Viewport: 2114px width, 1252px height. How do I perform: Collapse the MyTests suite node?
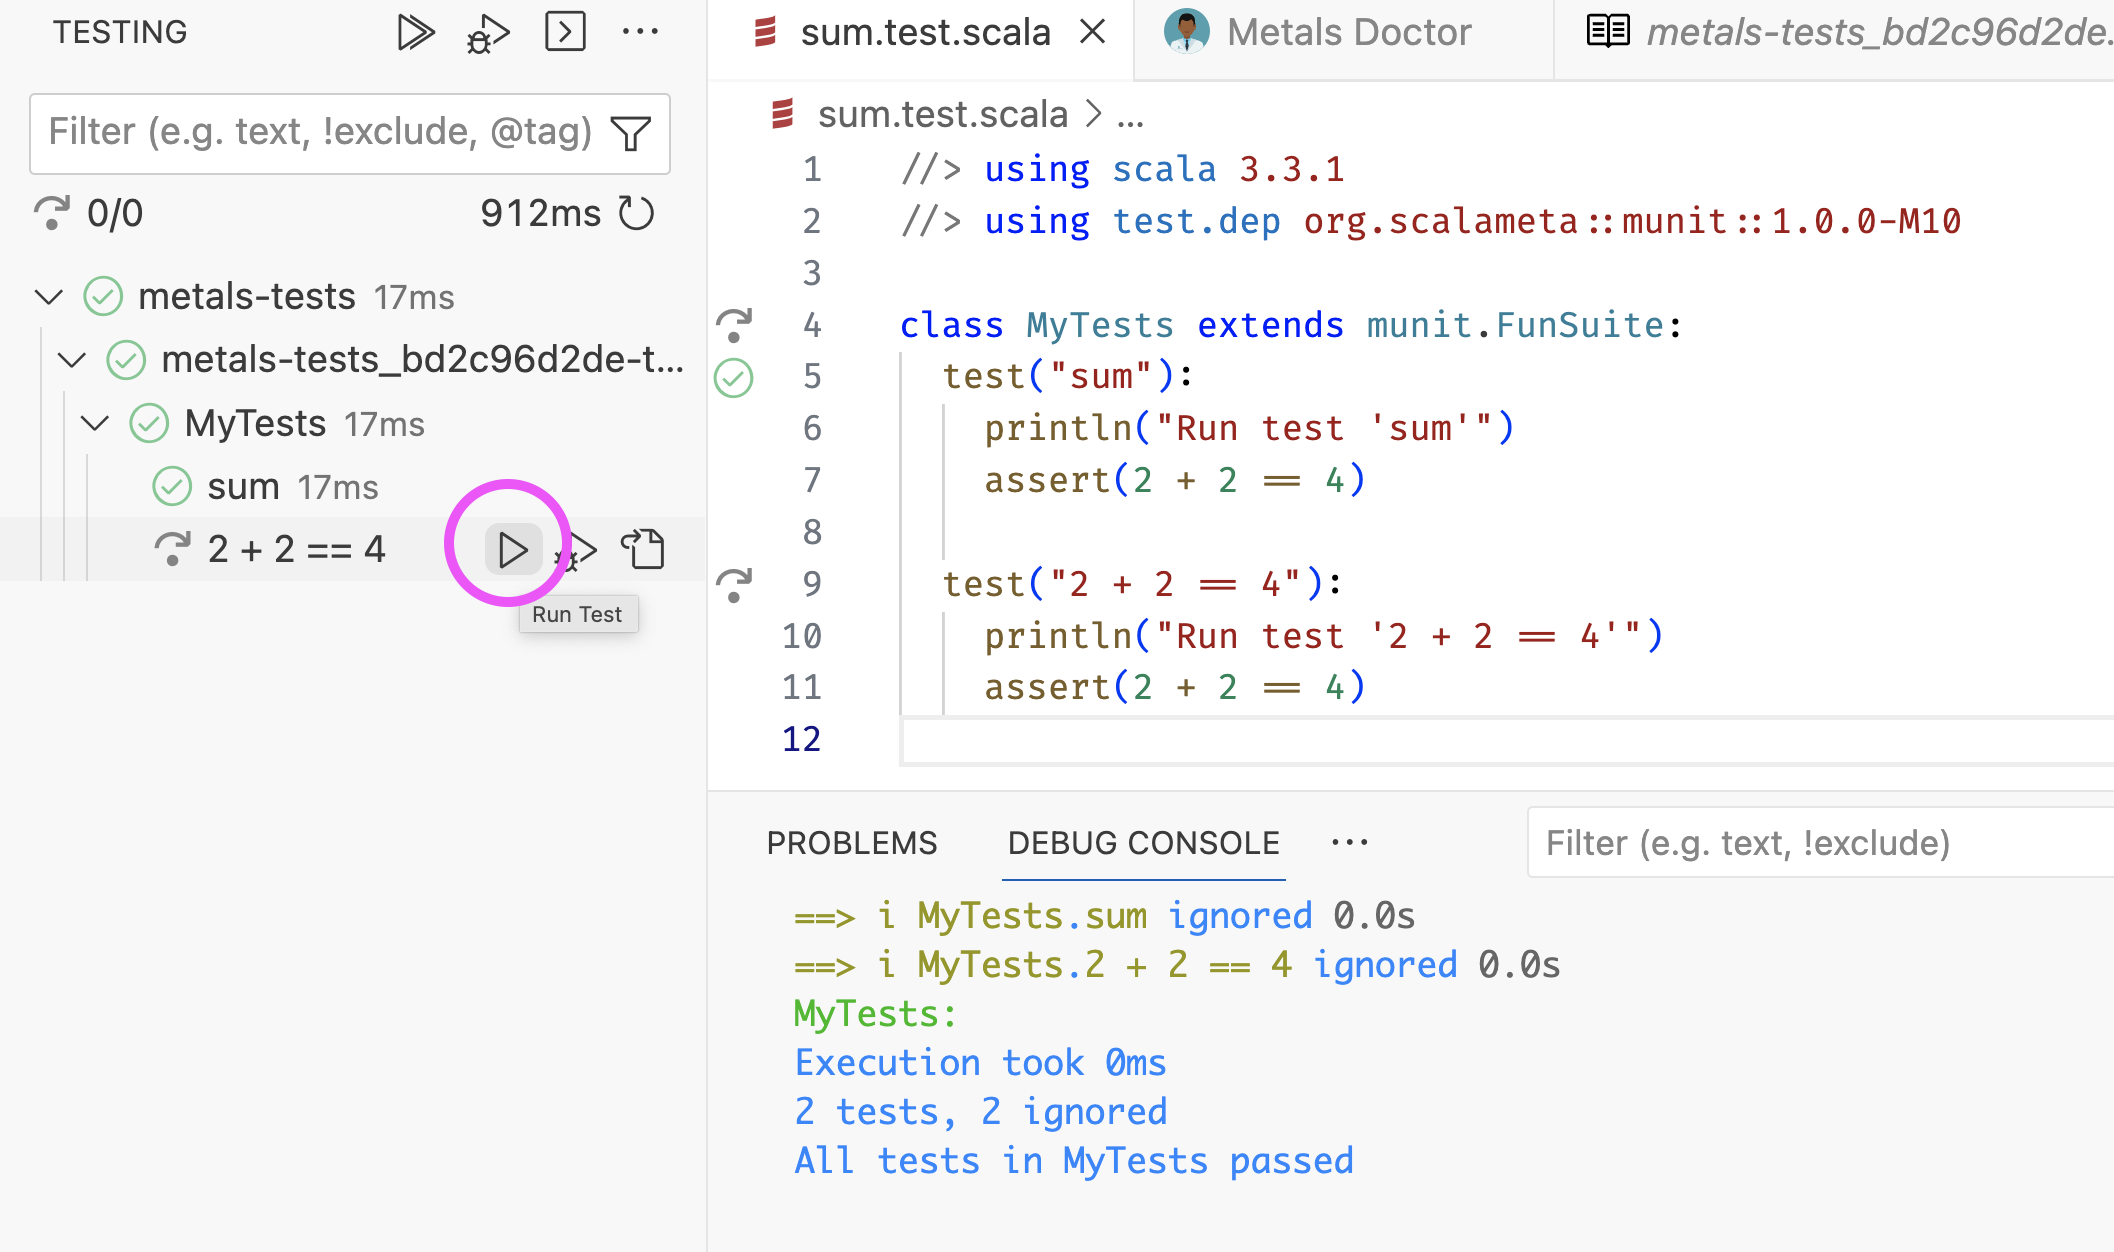pos(95,424)
